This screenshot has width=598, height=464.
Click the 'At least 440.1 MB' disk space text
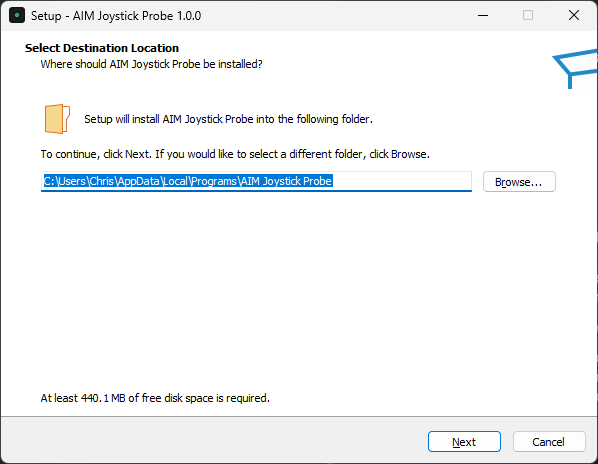tap(155, 398)
